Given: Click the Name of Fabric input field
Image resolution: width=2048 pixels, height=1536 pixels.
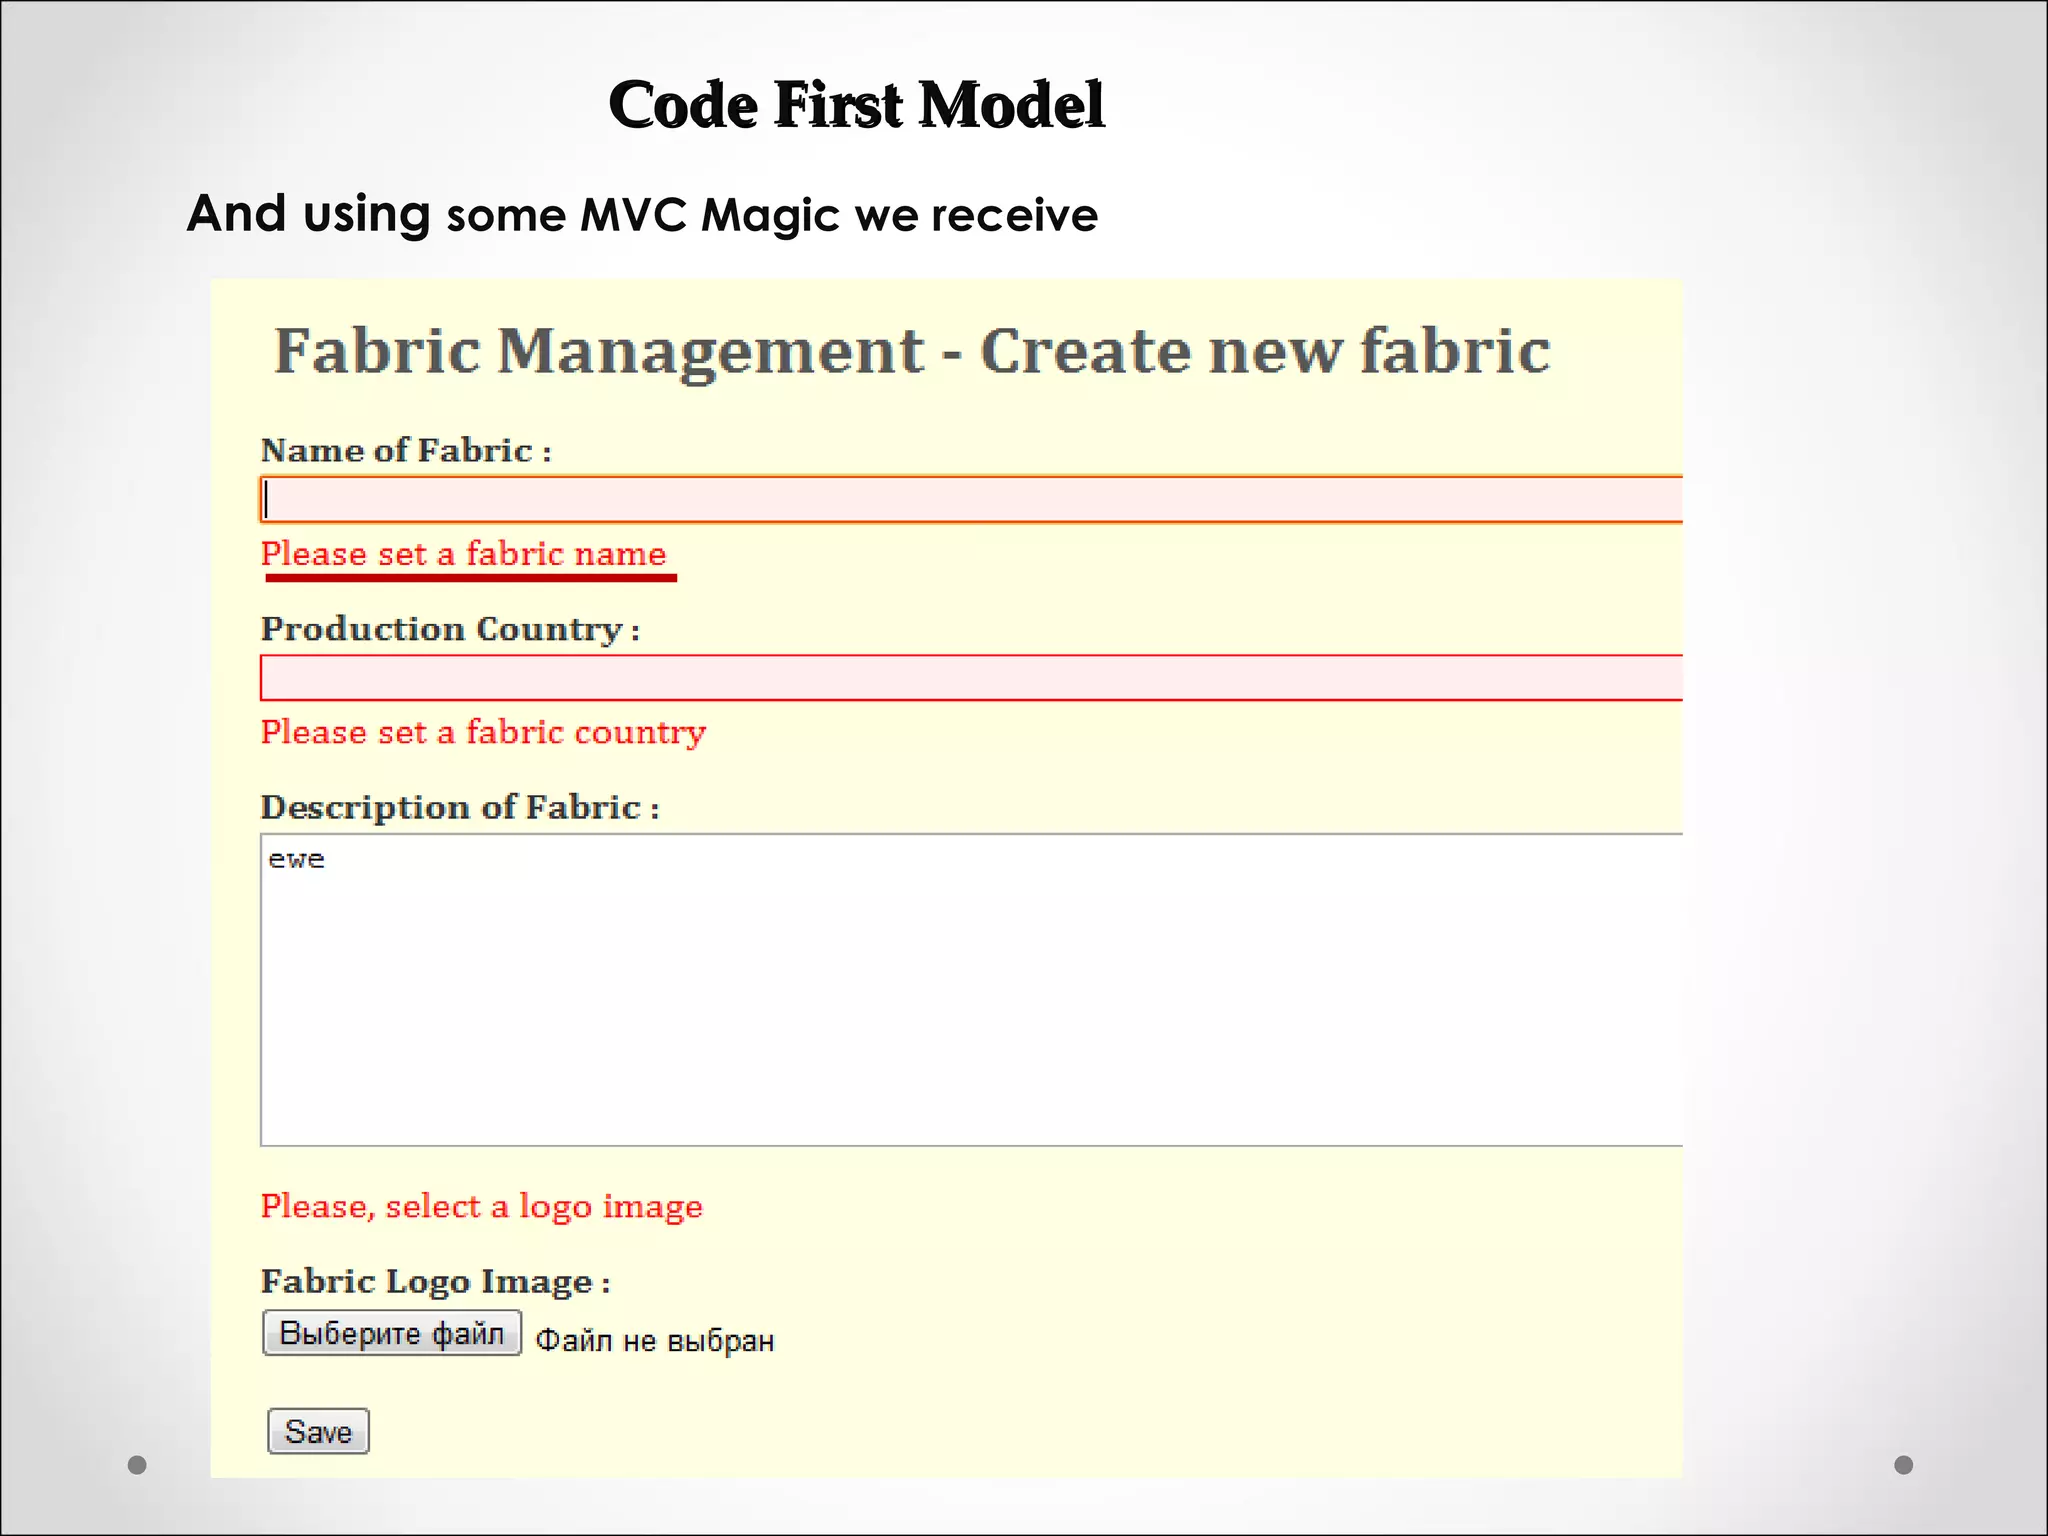Looking at the screenshot, I should 971,499.
